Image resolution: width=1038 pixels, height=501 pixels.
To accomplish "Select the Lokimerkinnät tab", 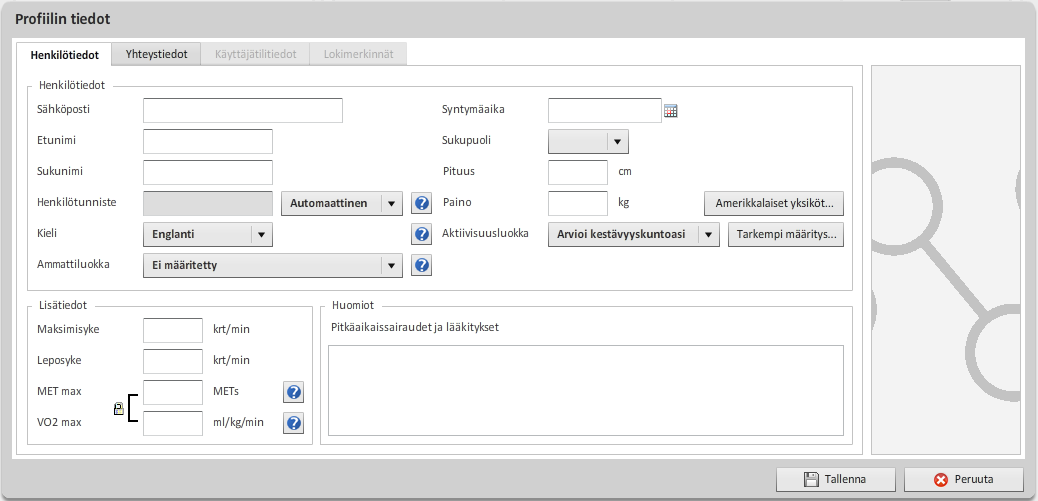I will coord(358,54).
